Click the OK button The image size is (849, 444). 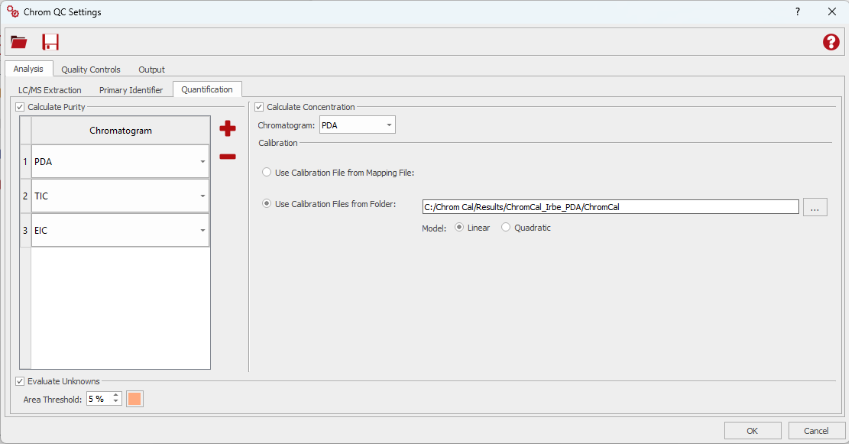(752, 430)
